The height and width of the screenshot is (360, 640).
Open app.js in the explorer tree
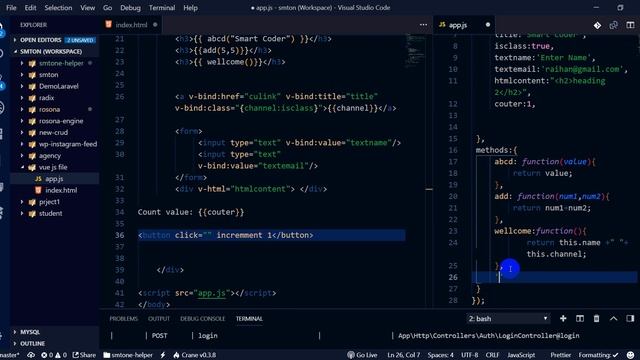pyautogui.click(x=55, y=179)
